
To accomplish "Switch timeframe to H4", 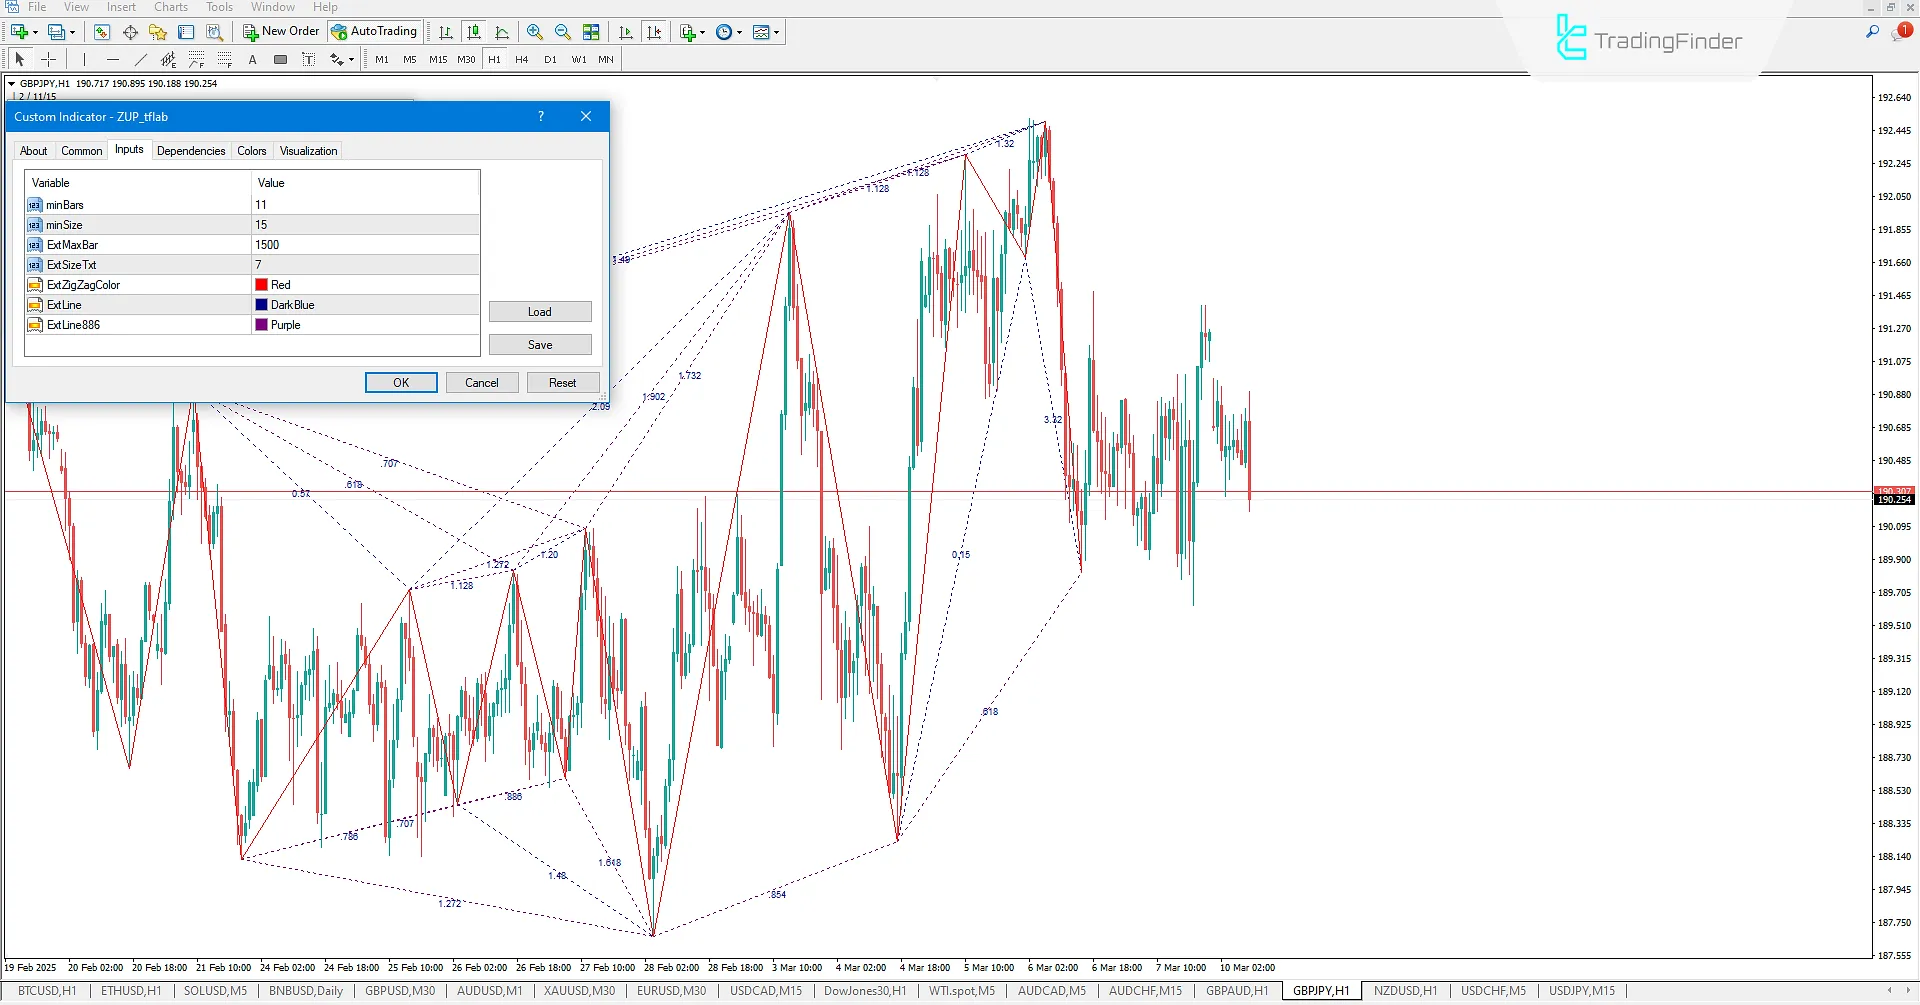I will 521,60.
